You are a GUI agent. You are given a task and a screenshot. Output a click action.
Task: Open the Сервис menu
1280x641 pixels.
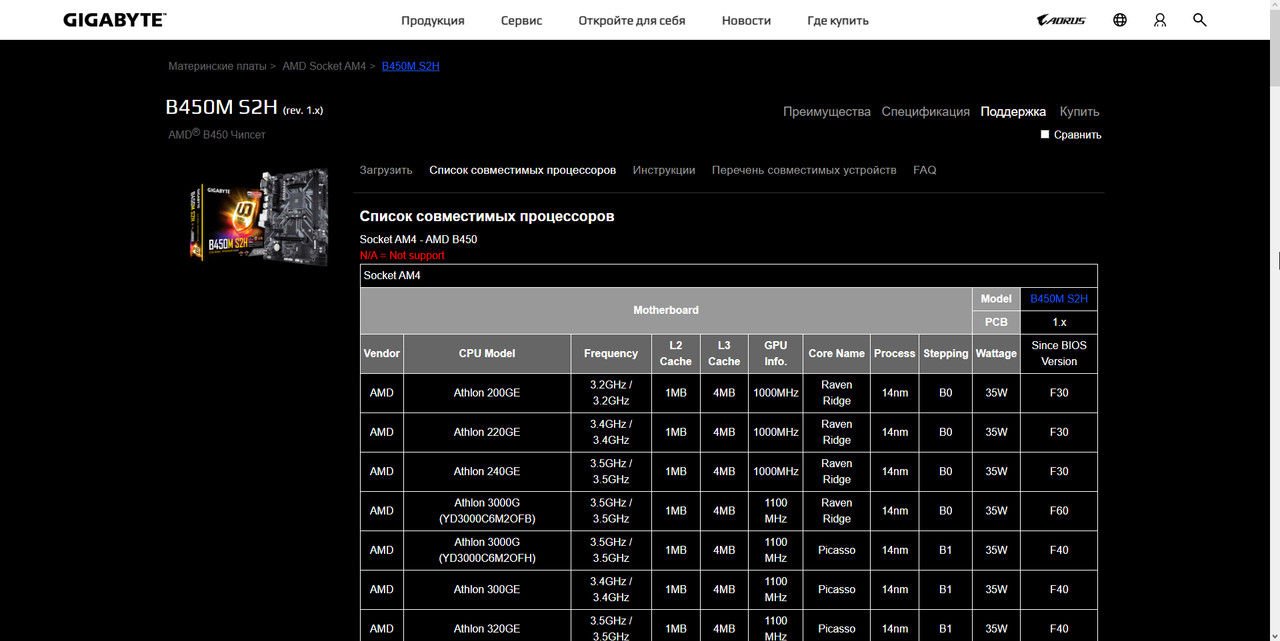[x=521, y=20]
